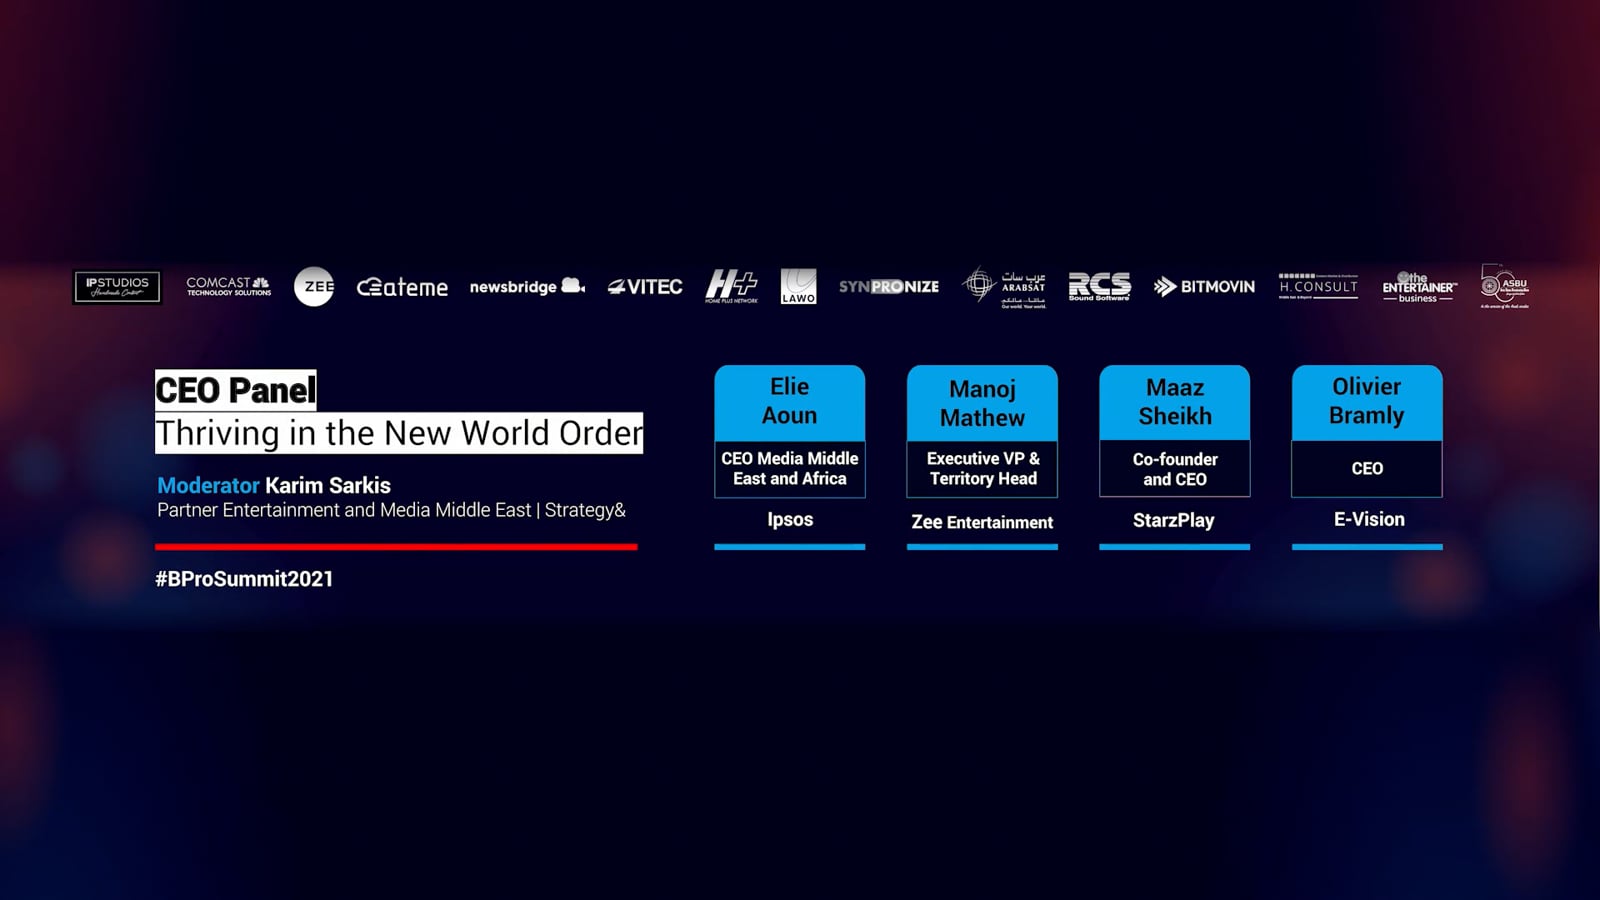The image size is (1600, 900).
Task: Click the newsbridge logo
Action: point(527,287)
